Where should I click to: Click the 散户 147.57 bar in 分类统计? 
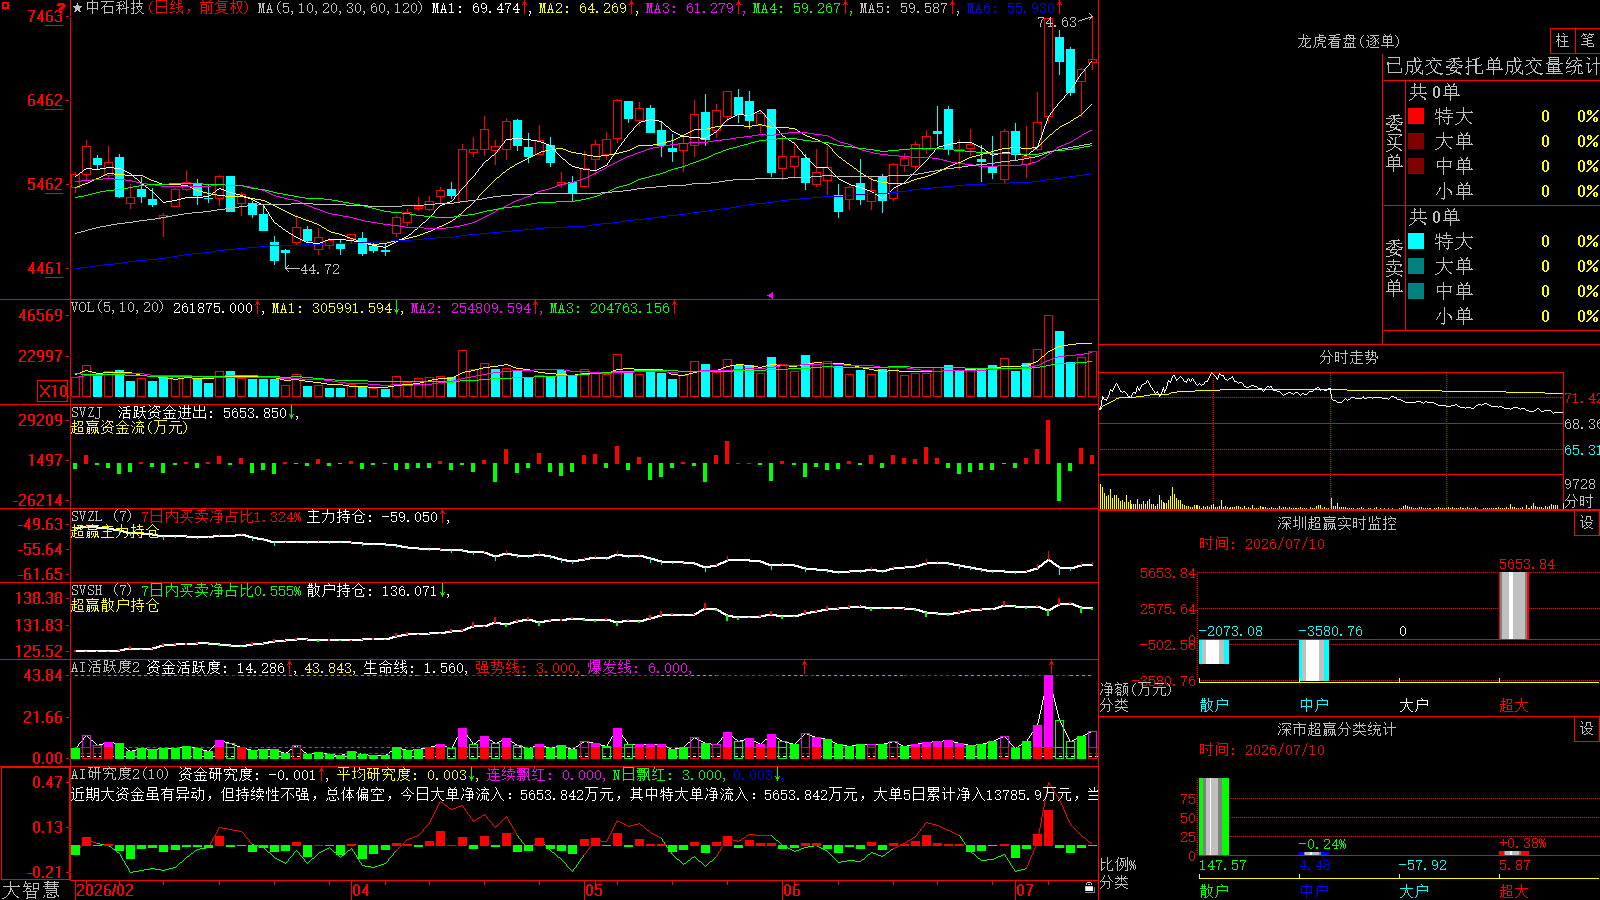click(x=1214, y=817)
